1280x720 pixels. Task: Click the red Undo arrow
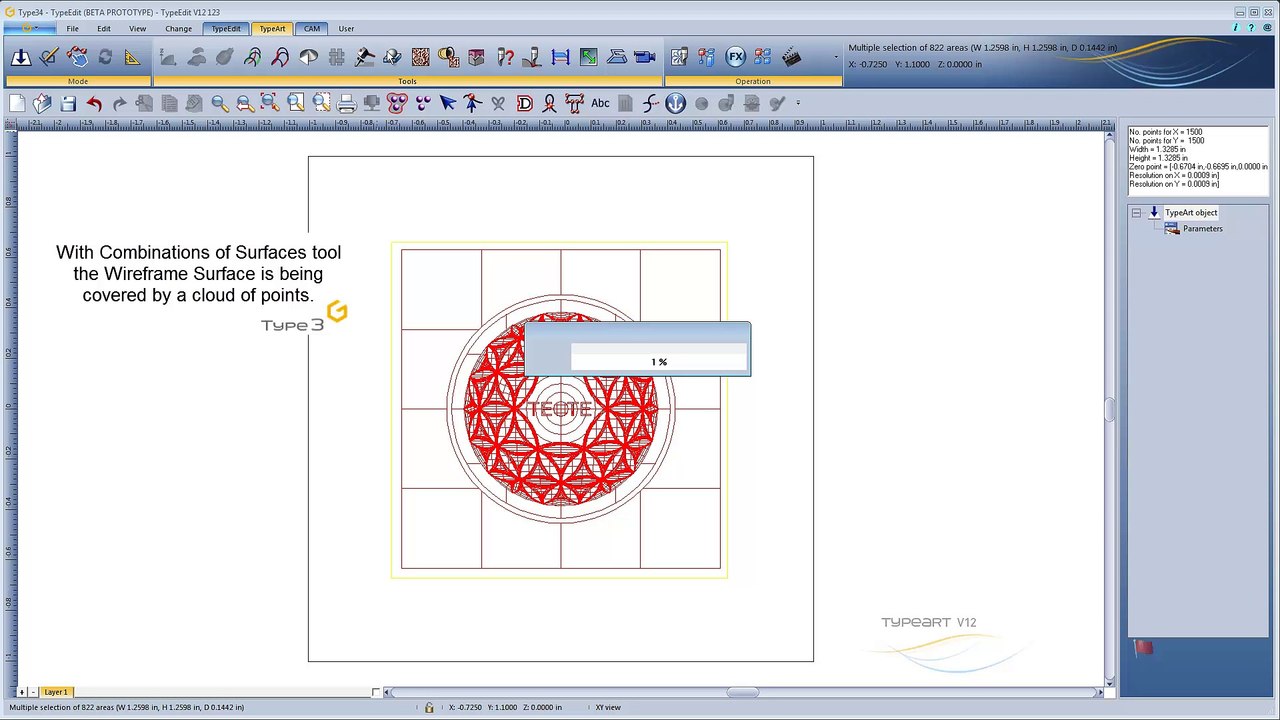point(94,103)
